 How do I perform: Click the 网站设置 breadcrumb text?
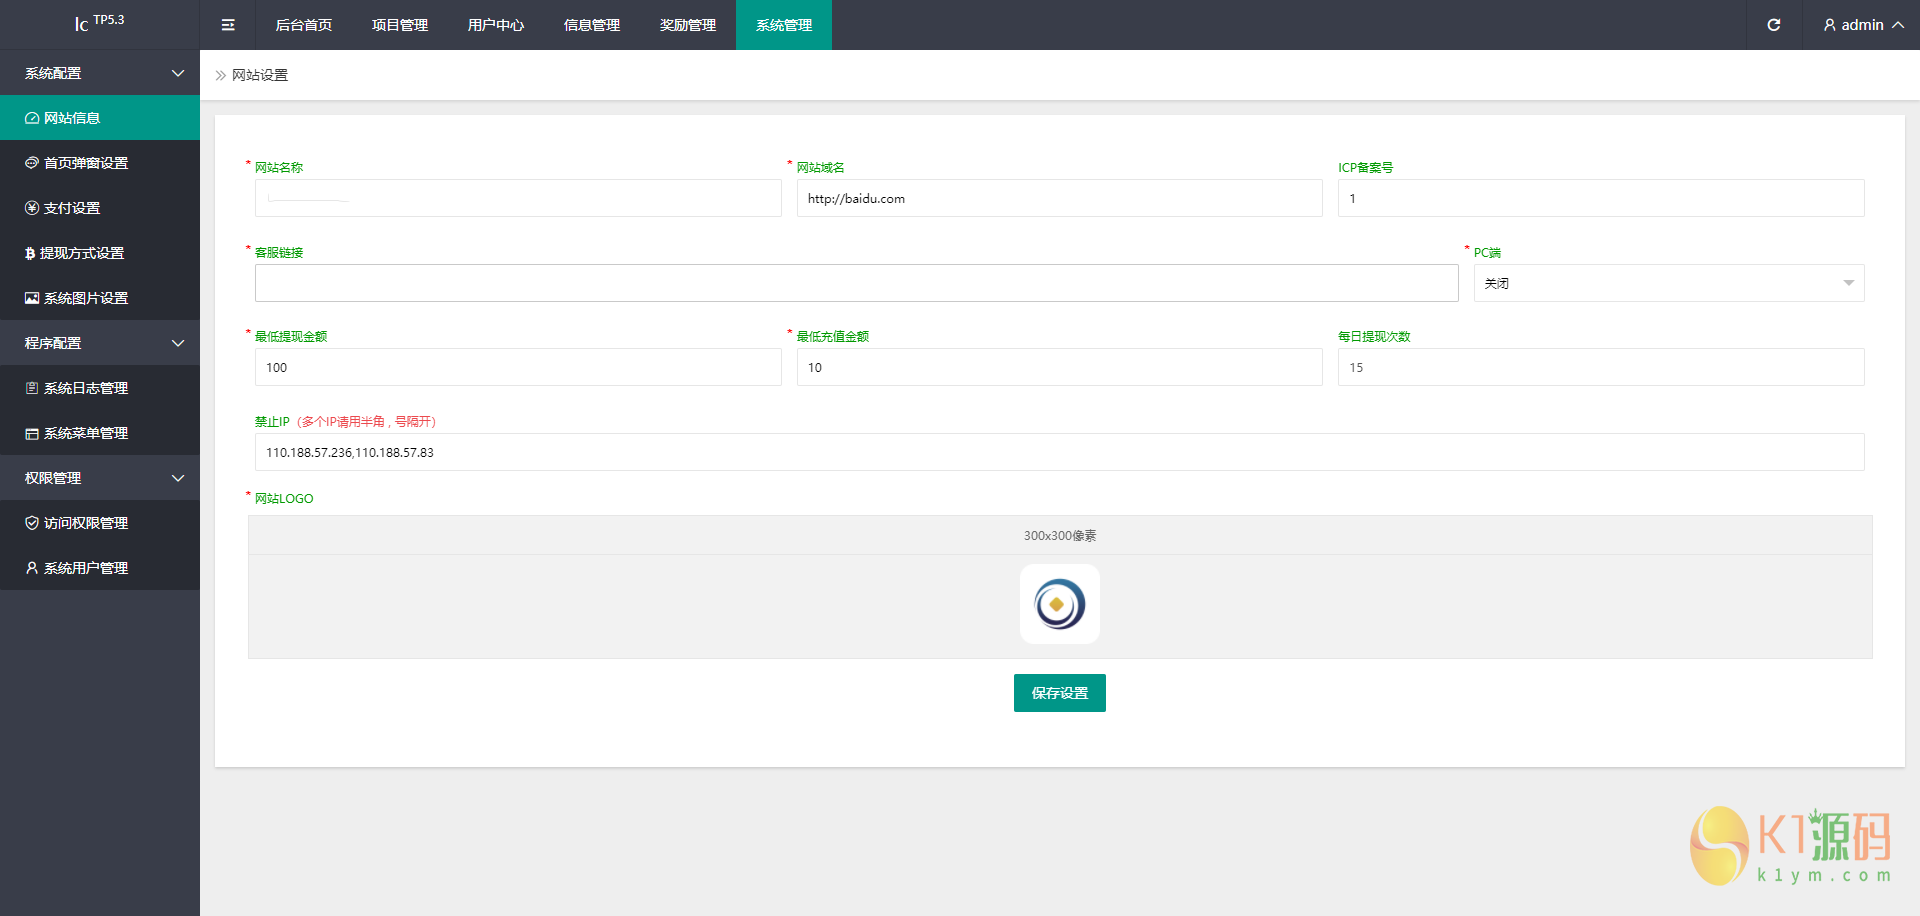[x=260, y=75]
